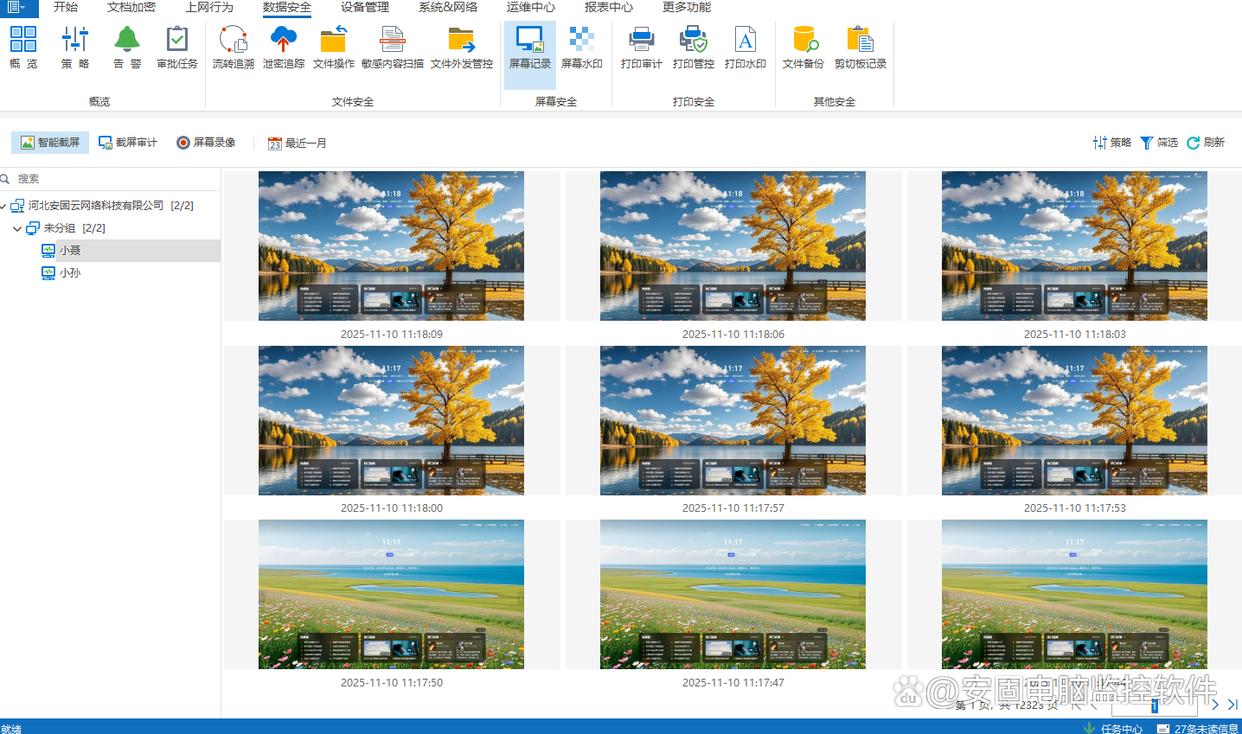Switch to 截屏审计 view
Viewport: 1242px width, 734px height.
(x=128, y=143)
